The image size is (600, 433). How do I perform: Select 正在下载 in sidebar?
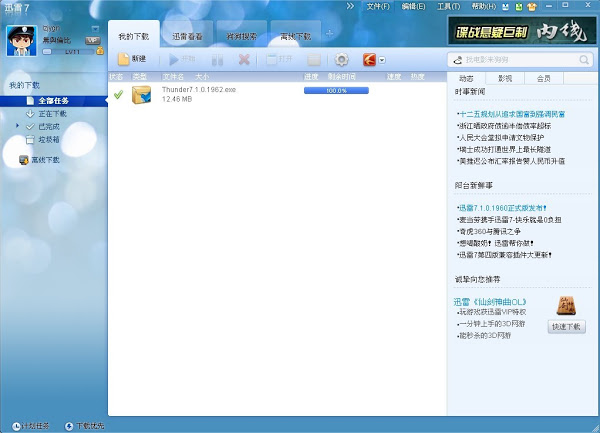point(52,114)
